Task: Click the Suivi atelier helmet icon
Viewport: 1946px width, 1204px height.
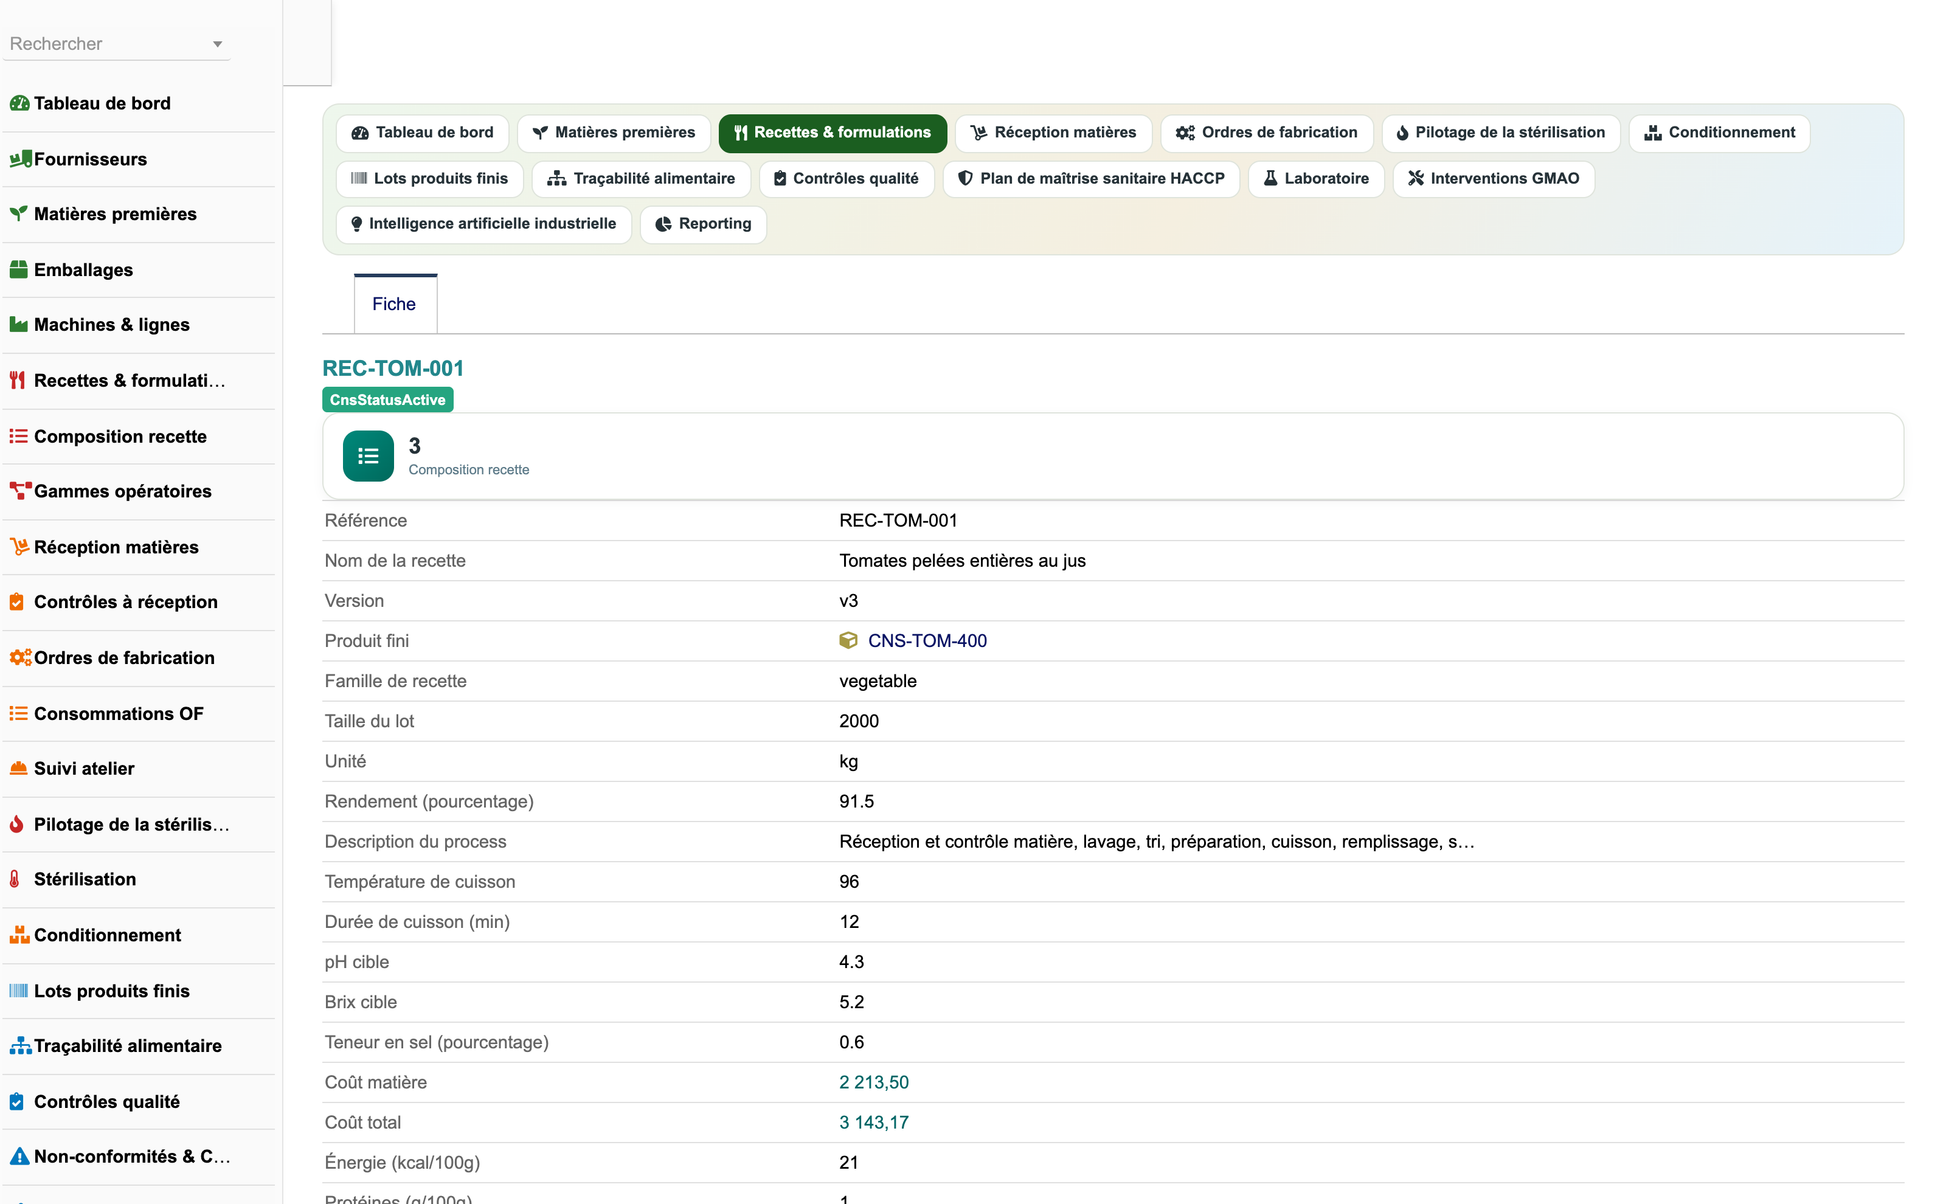Action: point(18,769)
